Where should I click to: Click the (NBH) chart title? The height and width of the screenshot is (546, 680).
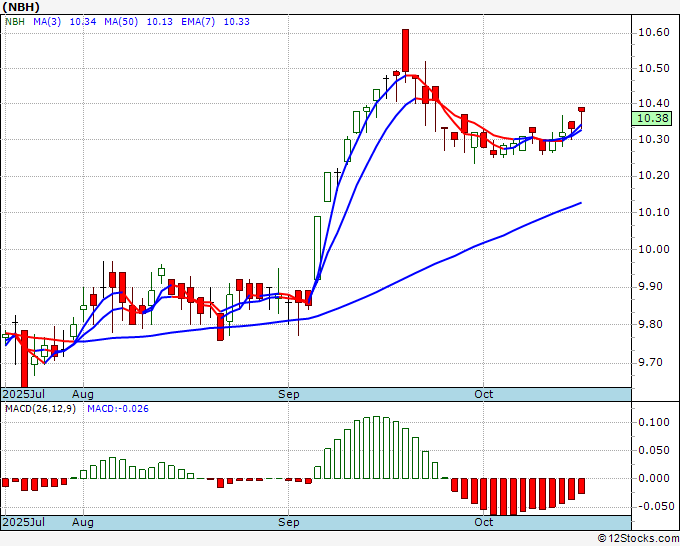click(x=21, y=7)
